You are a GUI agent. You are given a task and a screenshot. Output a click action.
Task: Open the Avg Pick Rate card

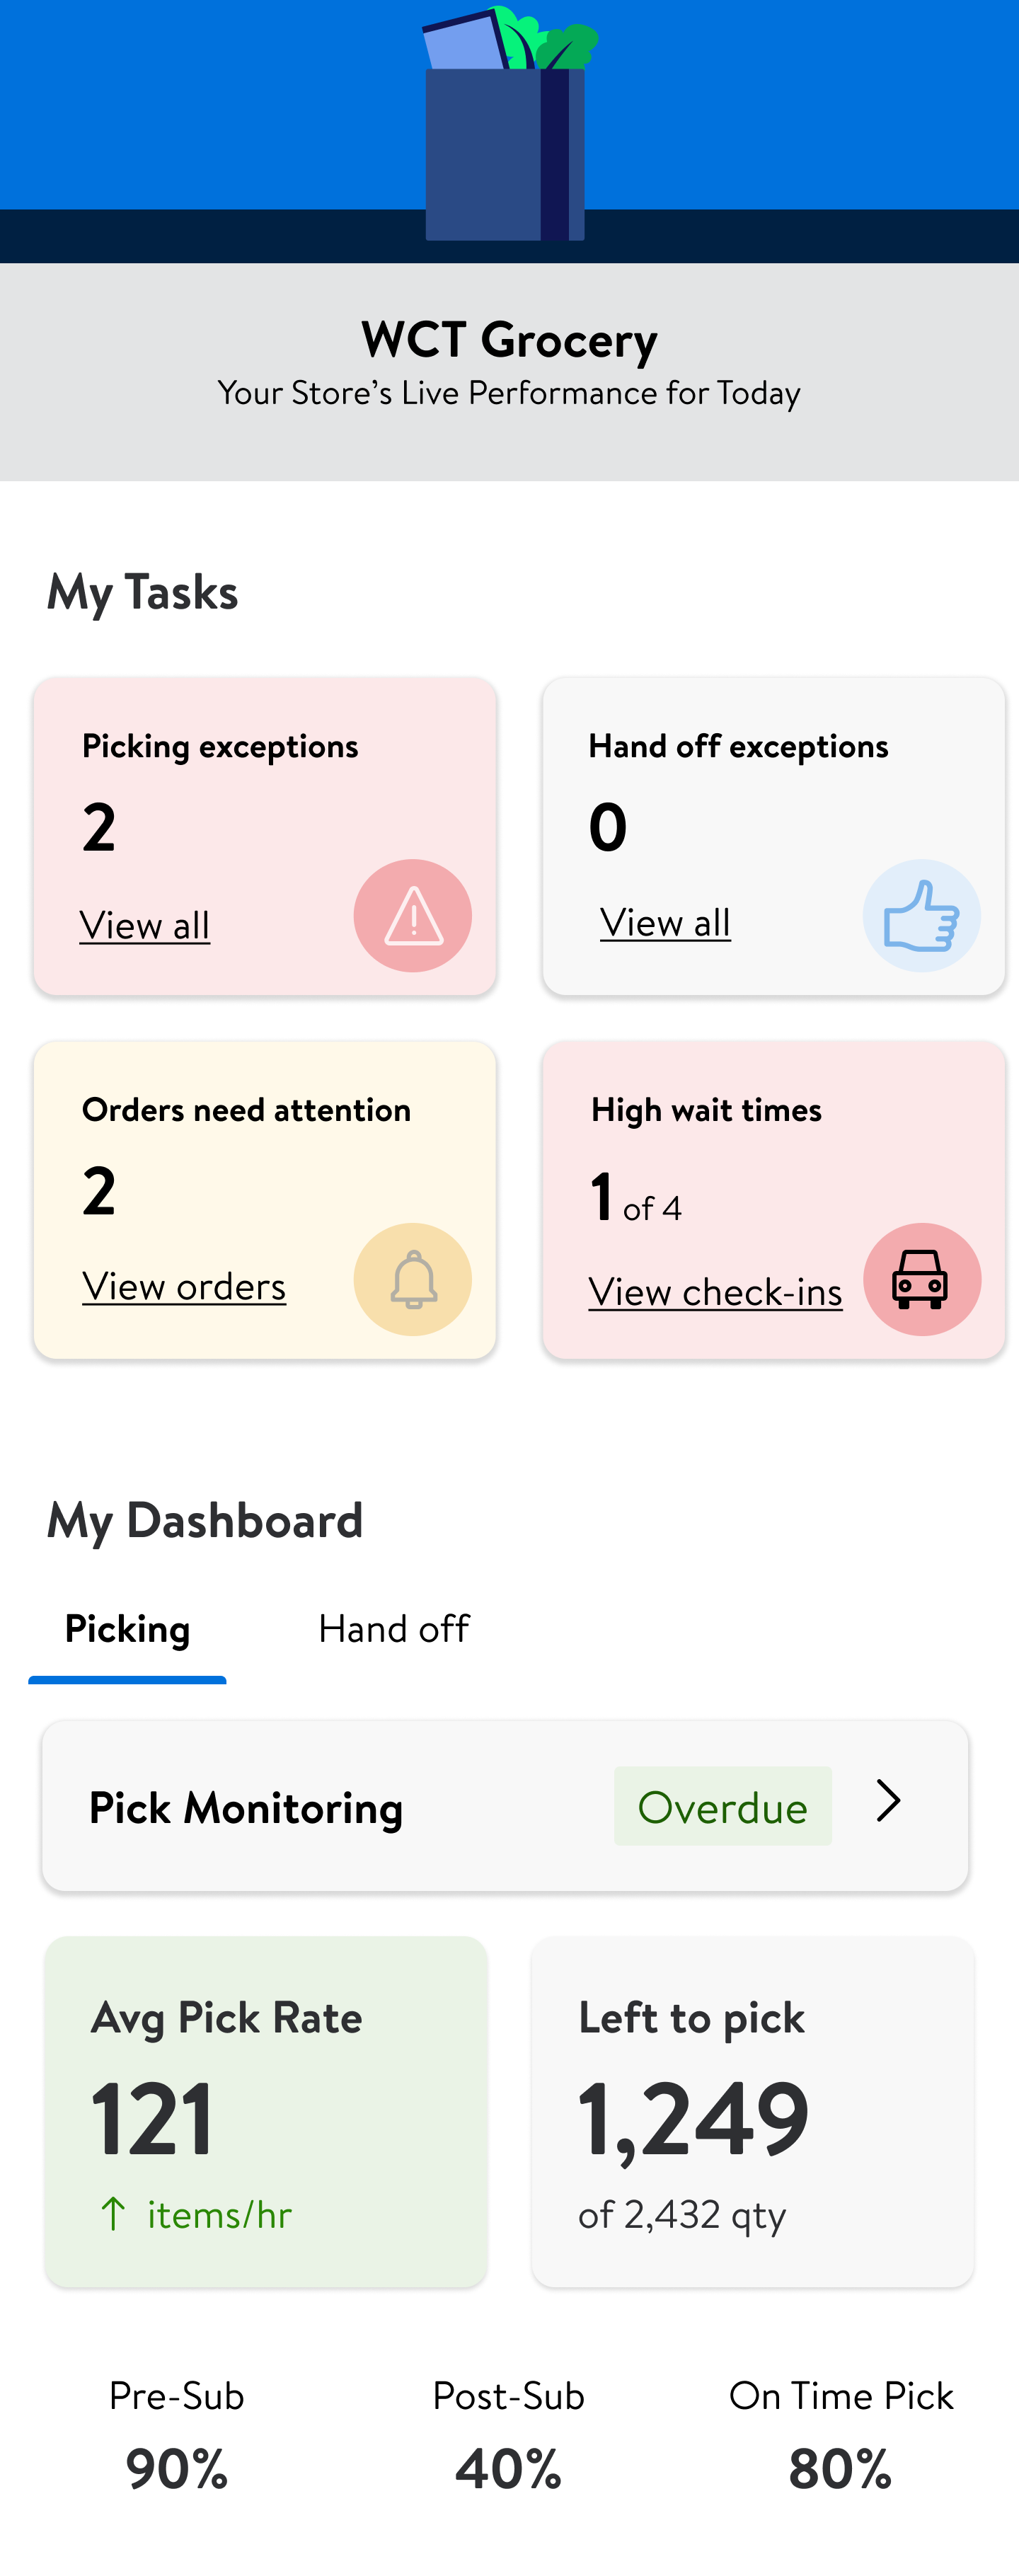tap(266, 2111)
